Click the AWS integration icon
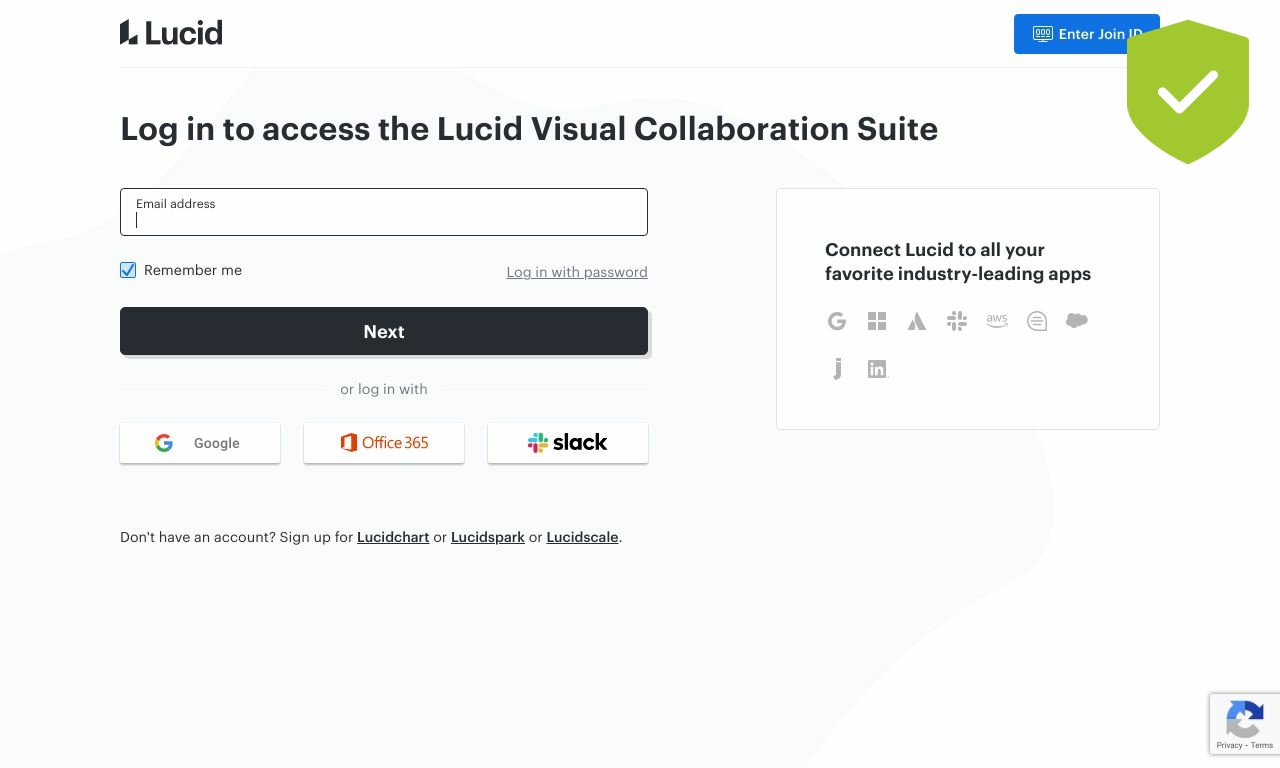 (x=997, y=321)
